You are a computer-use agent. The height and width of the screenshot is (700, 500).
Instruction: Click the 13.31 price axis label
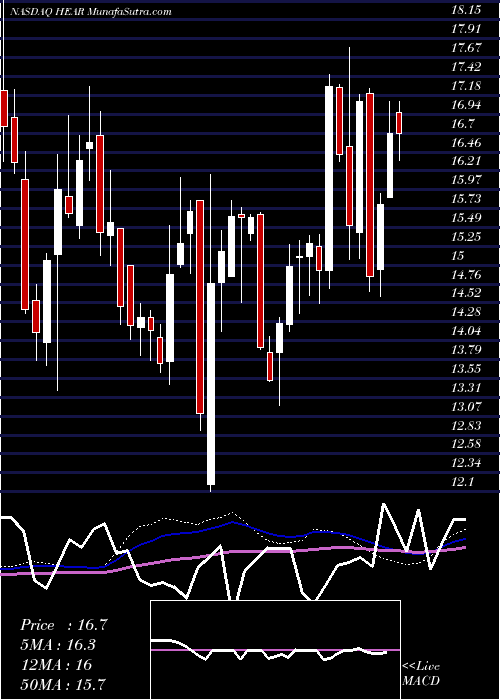tap(466, 388)
